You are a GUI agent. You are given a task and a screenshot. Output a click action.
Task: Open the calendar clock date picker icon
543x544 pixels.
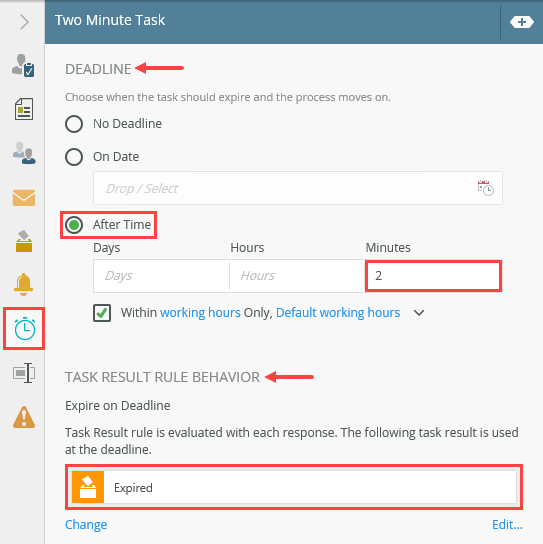486,188
